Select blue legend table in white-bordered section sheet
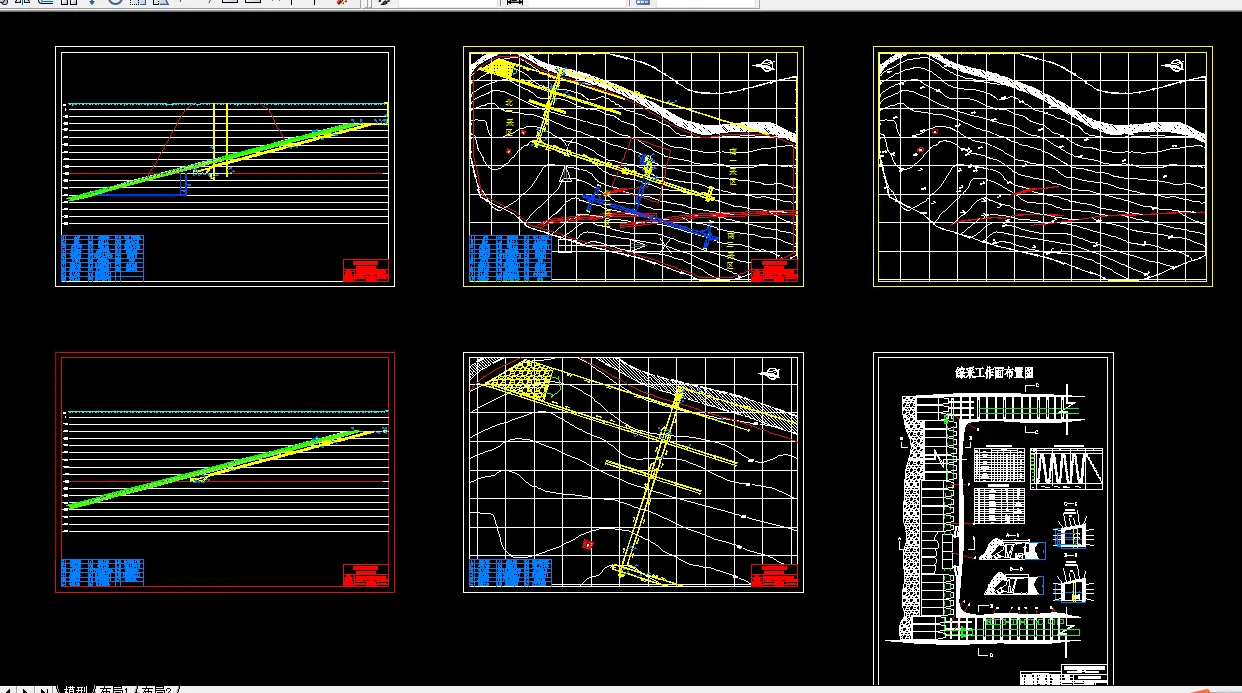1242x693 pixels. [102, 257]
